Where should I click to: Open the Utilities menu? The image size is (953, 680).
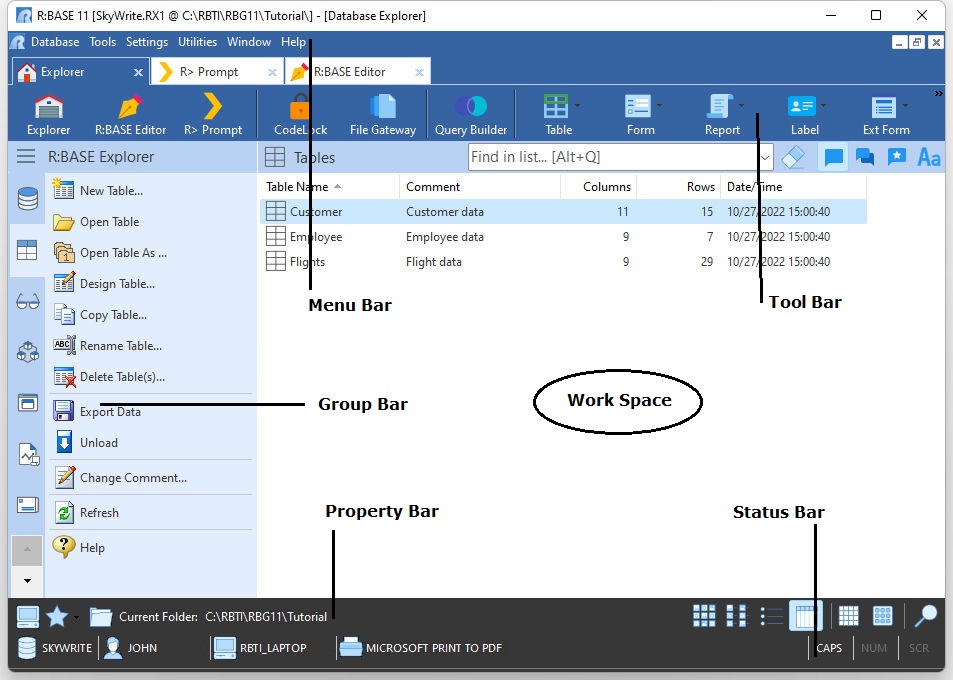pyautogui.click(x=198, y=42)
